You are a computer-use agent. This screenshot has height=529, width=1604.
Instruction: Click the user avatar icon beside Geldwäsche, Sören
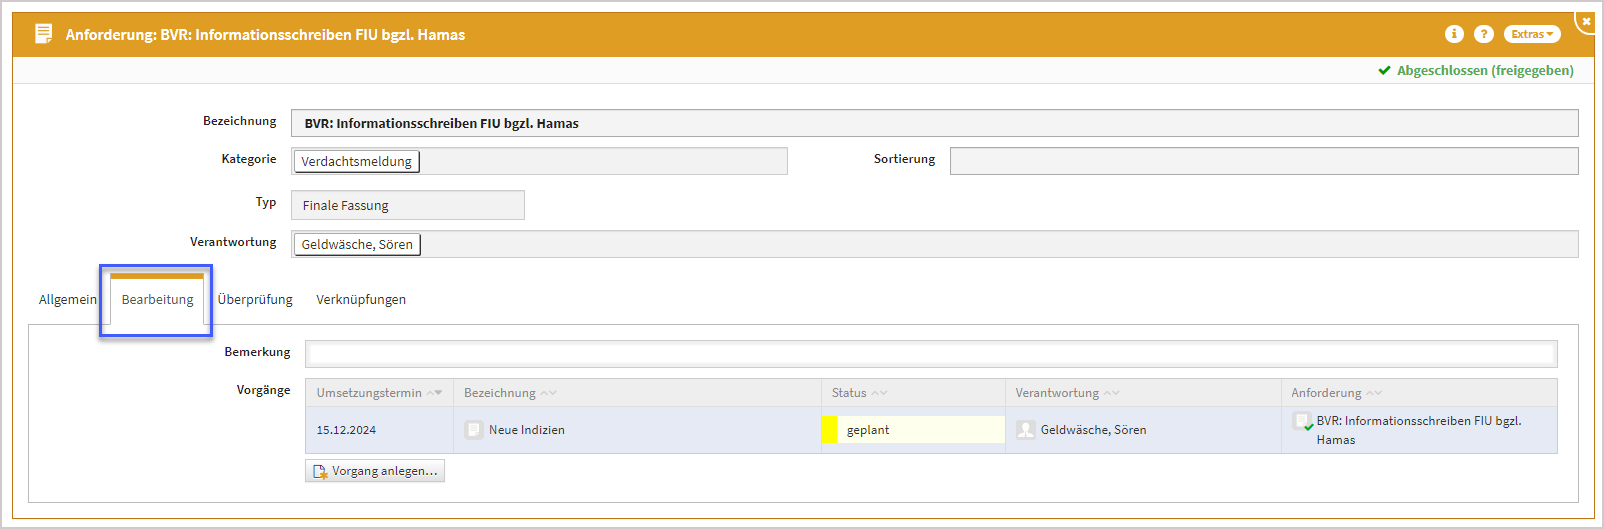1025,430
